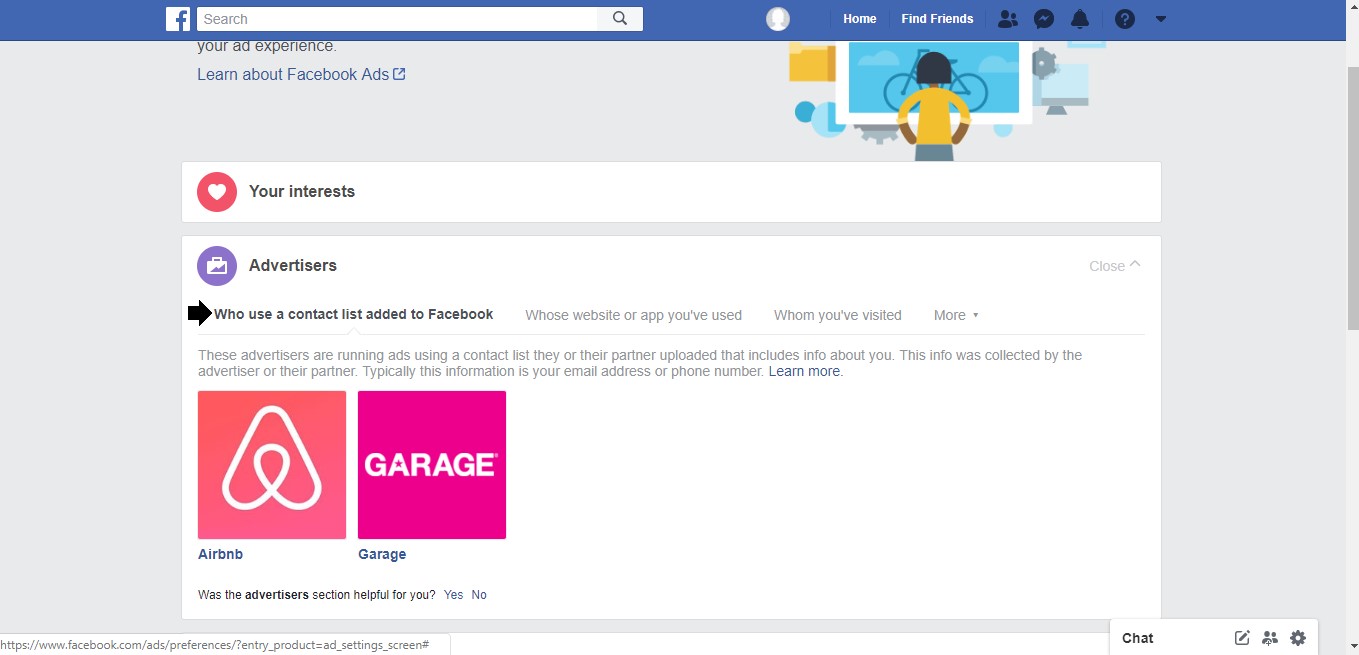
Task: Click the Search input field
Action: coord(397,19)
